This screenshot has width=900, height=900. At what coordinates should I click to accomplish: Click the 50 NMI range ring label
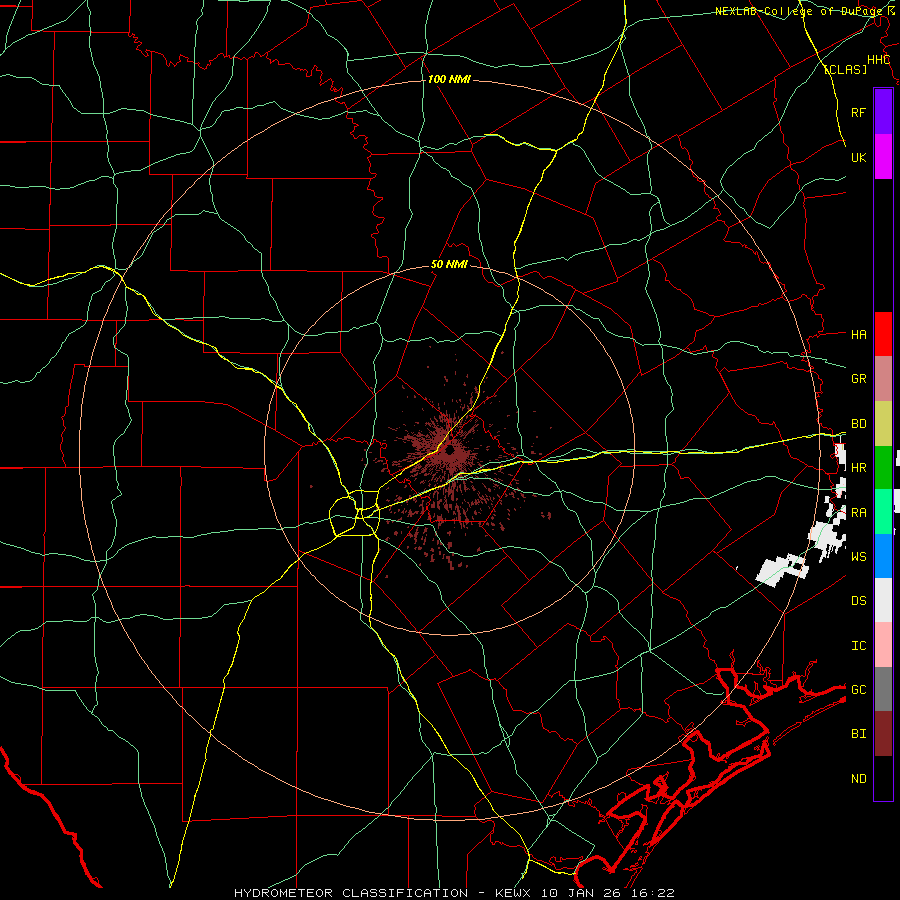coord(449,264)
